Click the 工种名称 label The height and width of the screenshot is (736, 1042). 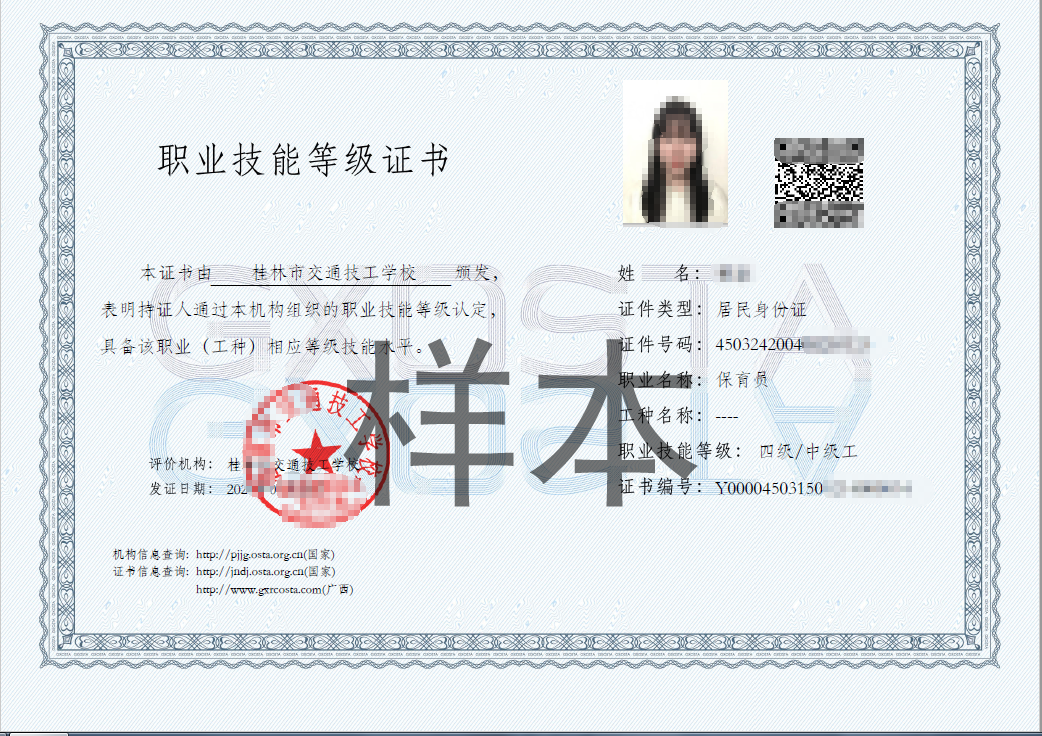(x=661, y=416)
